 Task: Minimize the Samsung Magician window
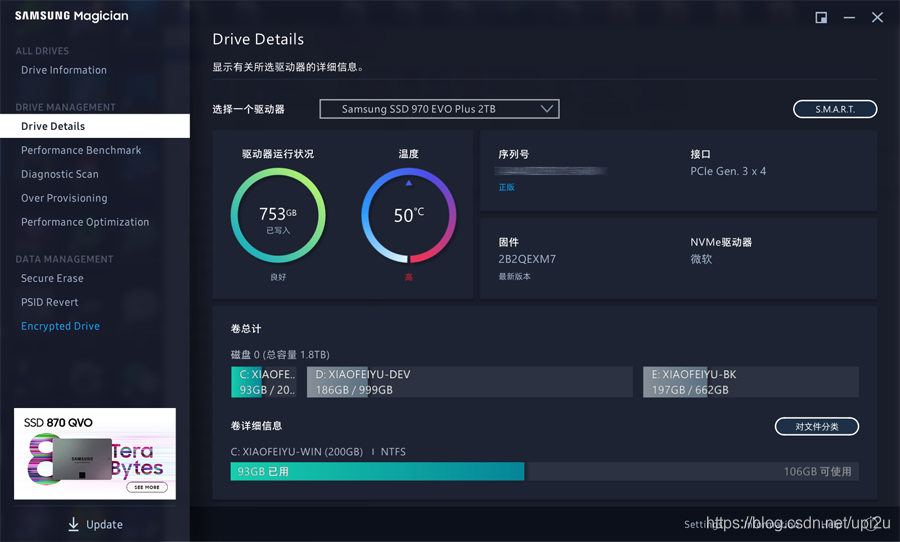coord(849,18)
